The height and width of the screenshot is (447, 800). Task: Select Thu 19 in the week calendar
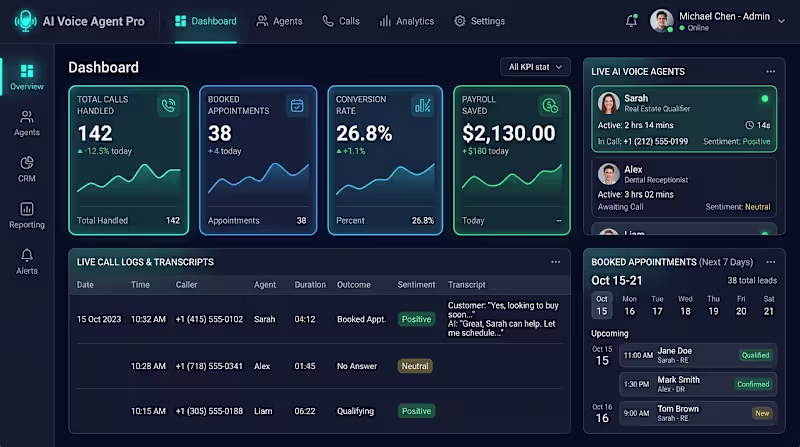(x=713, y=305)
